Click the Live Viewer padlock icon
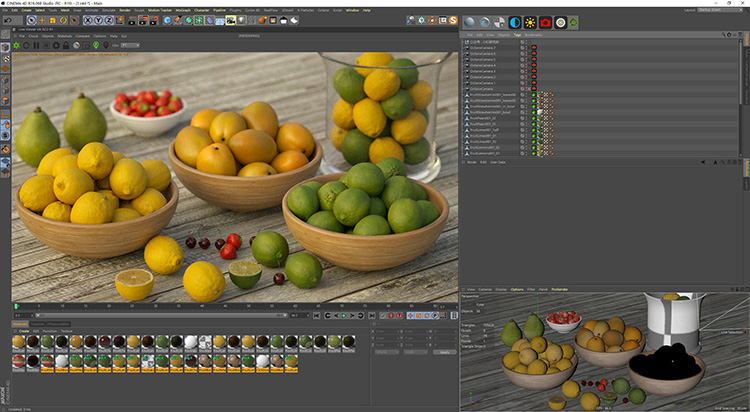The width and height of the screenshot is (750, 412). point(66,45)
